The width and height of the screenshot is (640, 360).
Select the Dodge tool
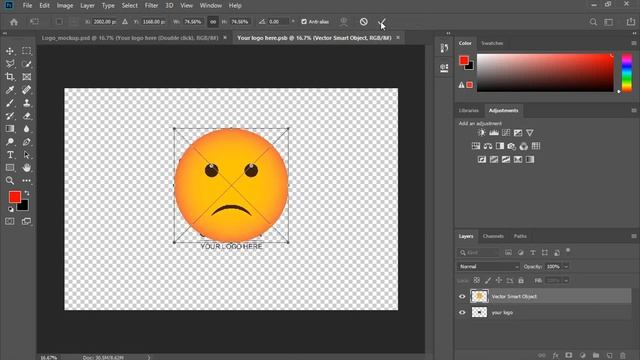[x=10, y=142]
